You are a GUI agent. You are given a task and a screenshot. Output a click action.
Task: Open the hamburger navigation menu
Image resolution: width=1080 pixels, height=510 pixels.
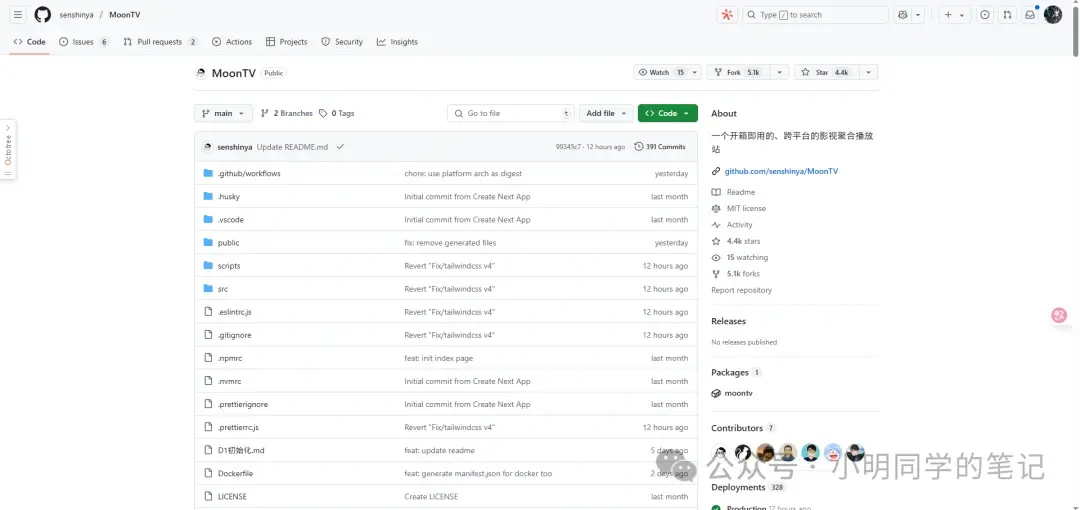[x=19, y=14]
